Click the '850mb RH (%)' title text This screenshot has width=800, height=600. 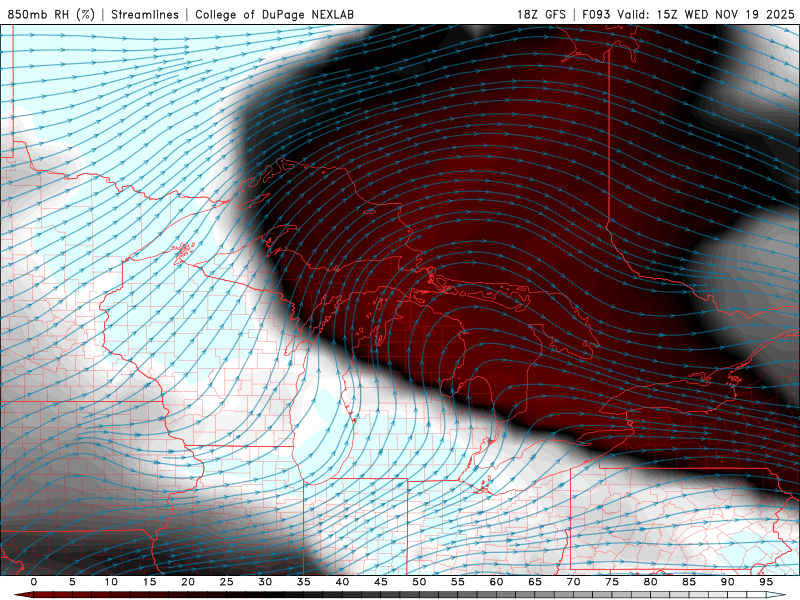[x=51, y=14]
